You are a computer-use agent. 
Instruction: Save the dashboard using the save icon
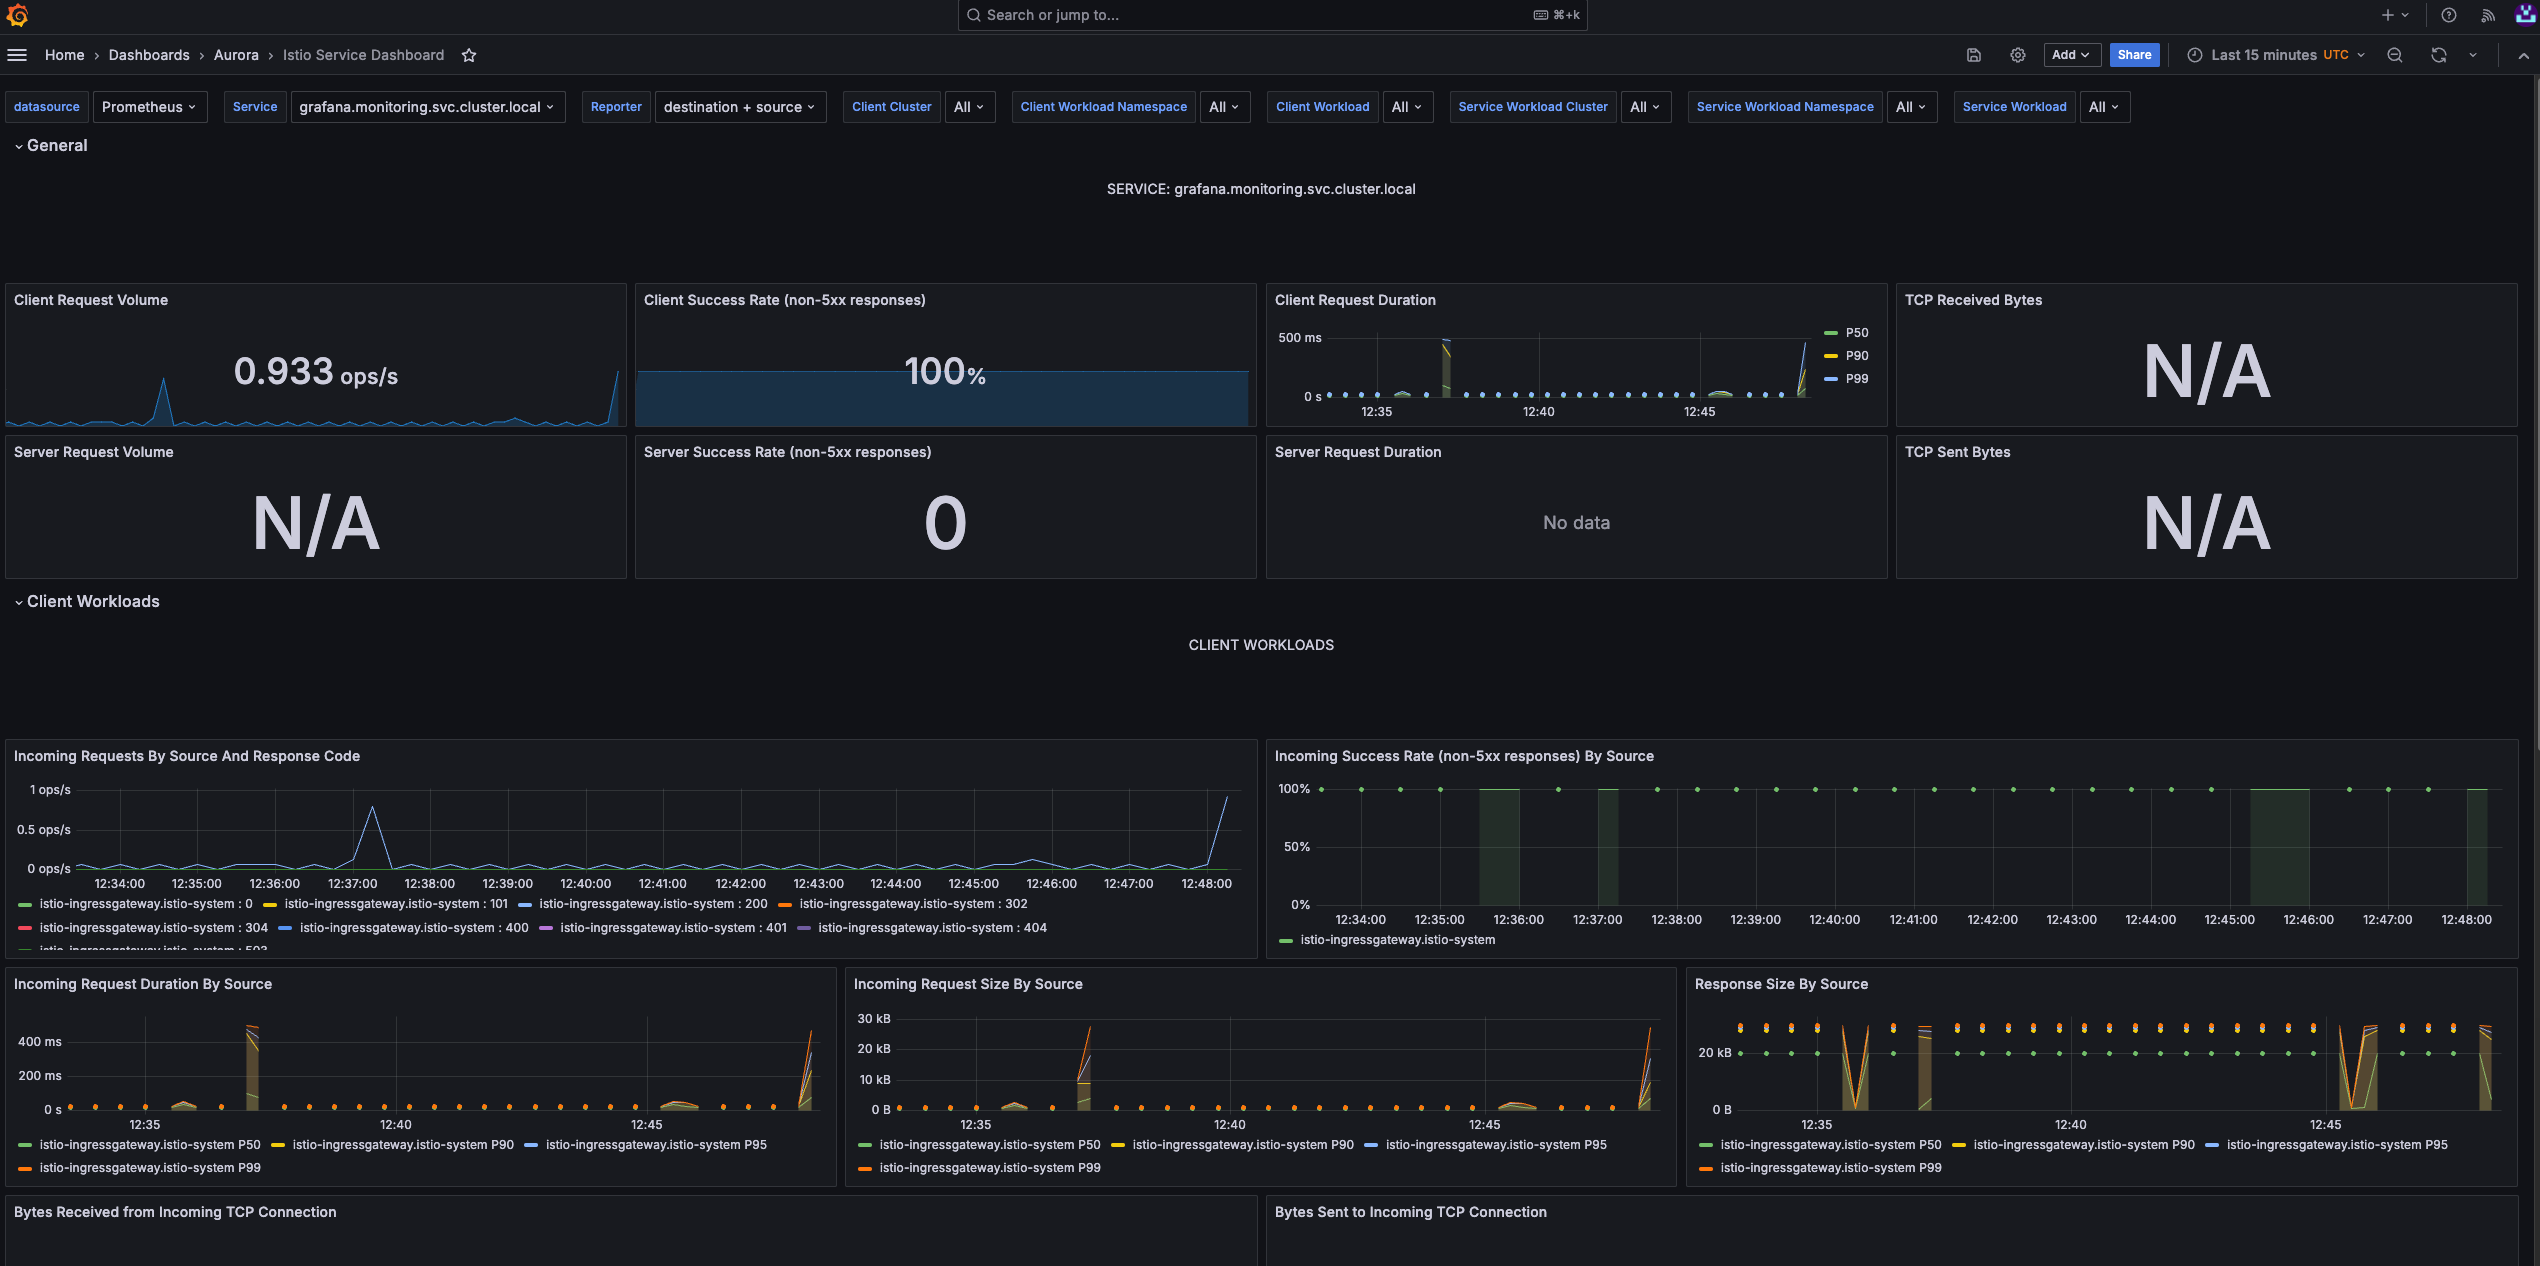[1974, 55]
